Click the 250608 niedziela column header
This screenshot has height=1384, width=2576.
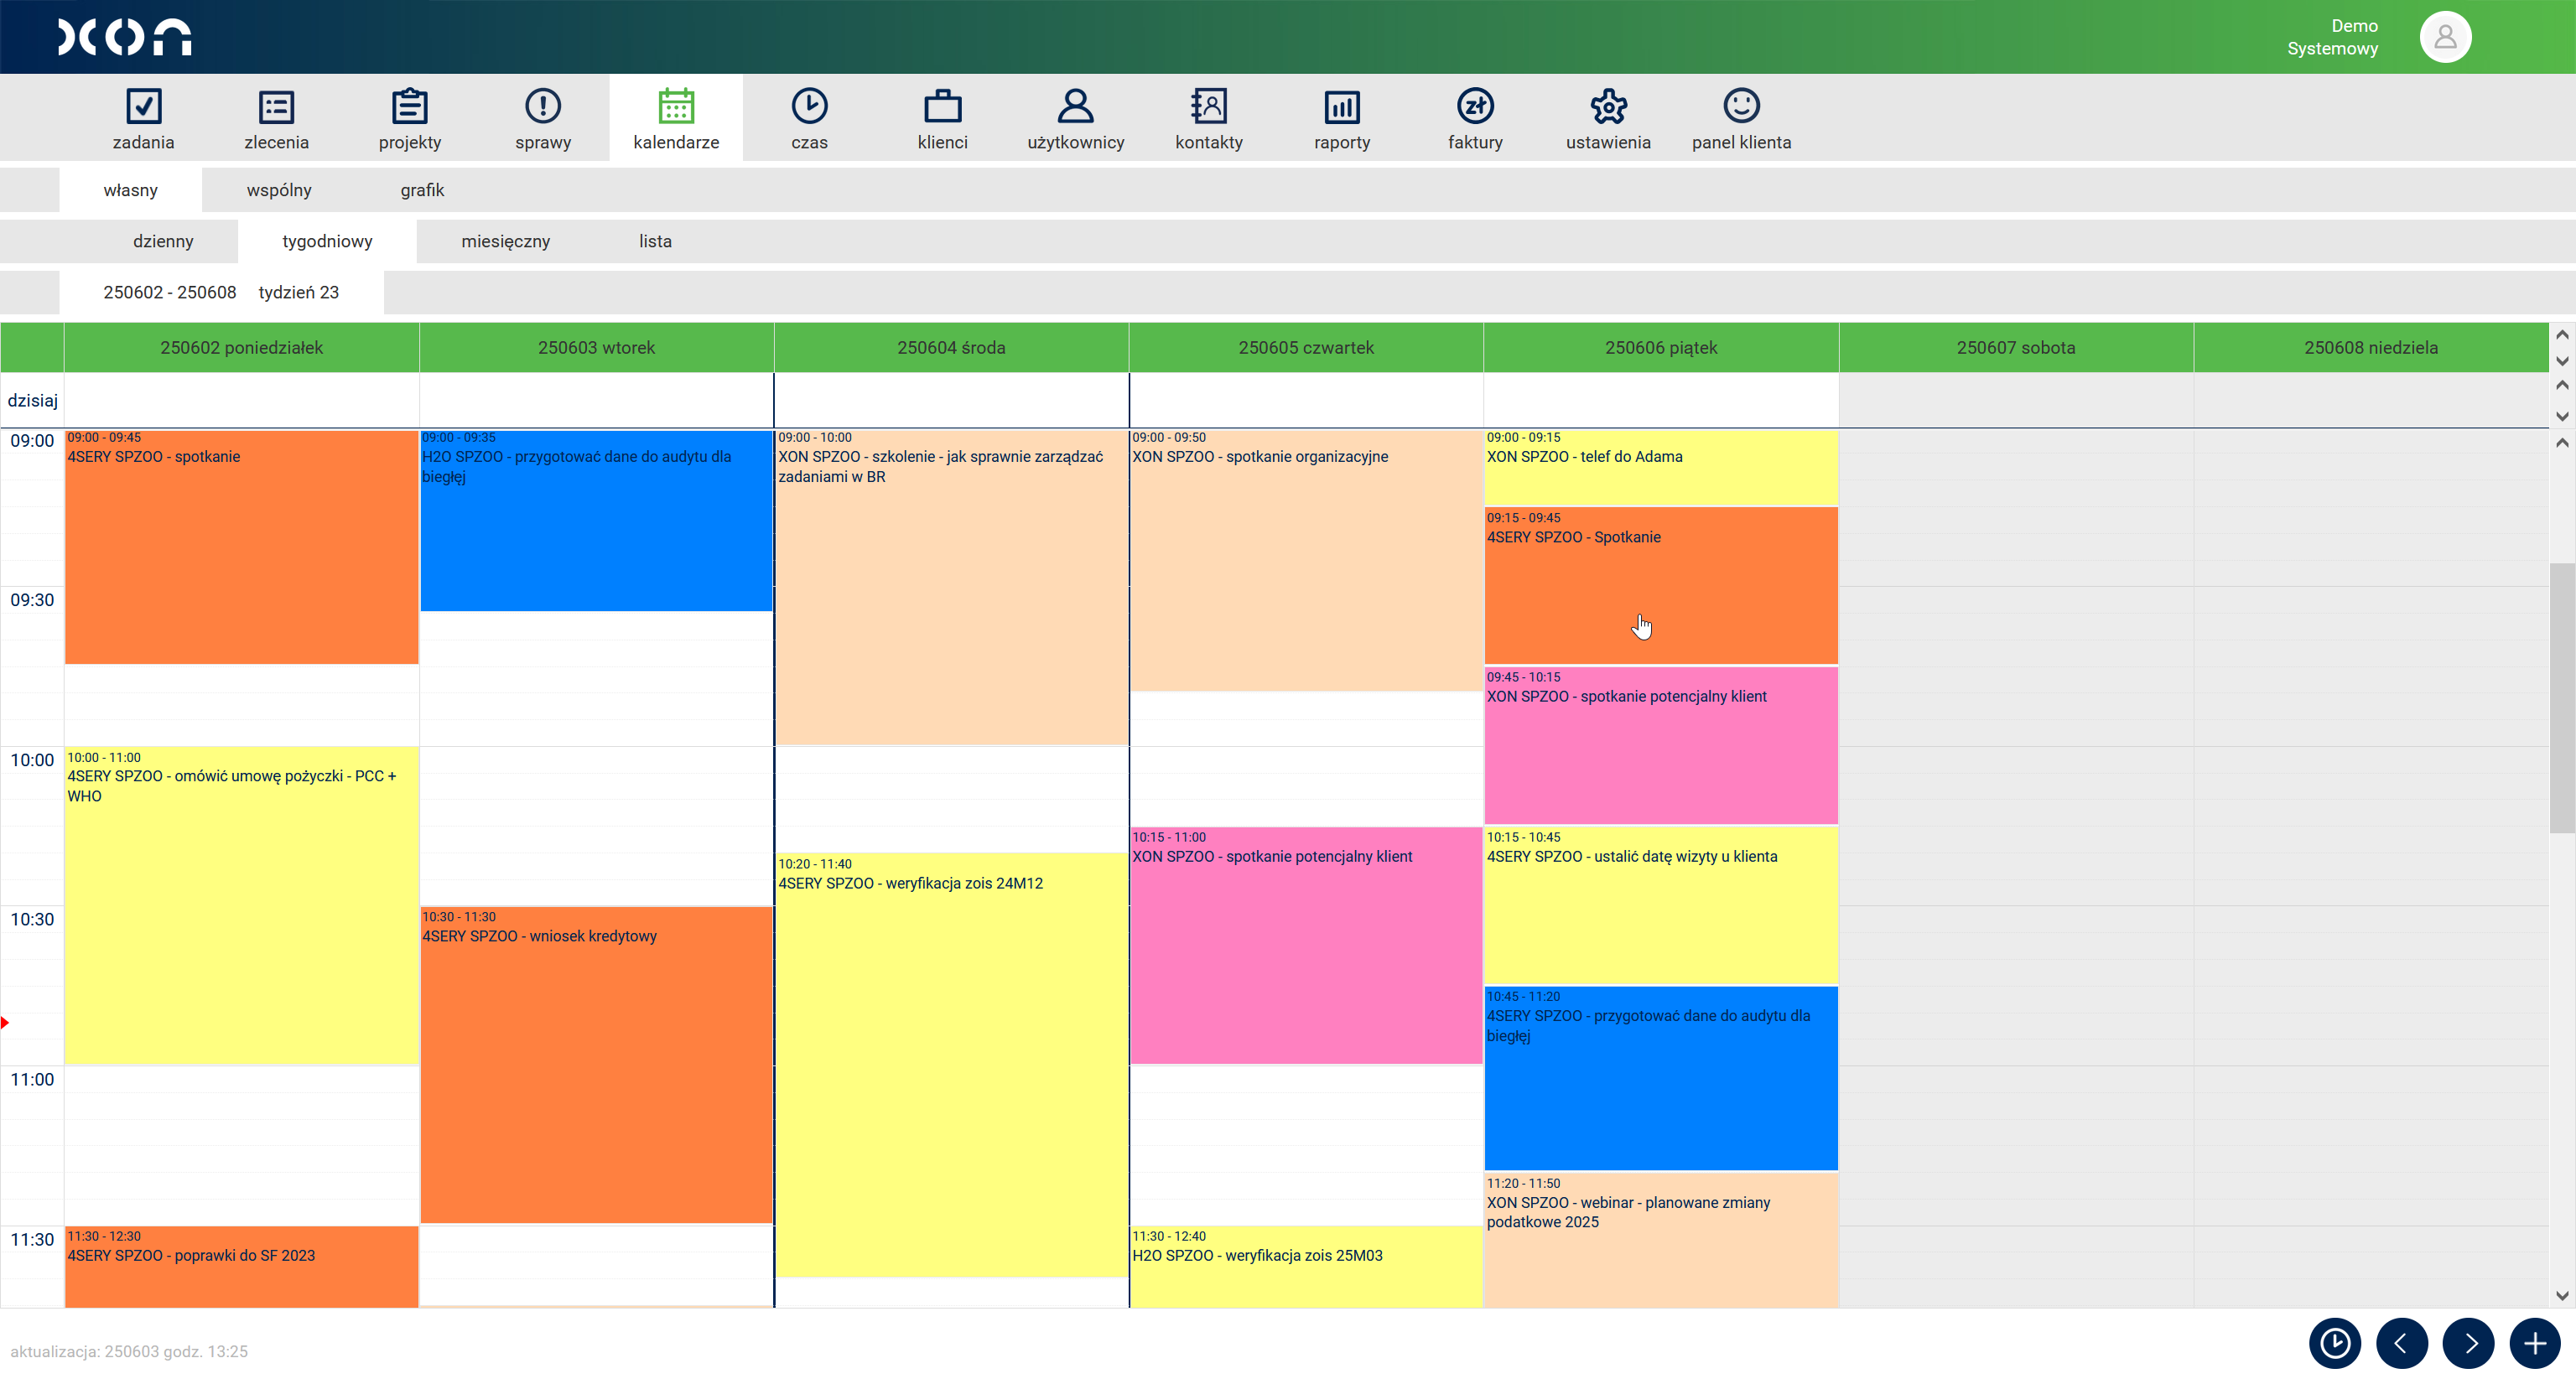pos(2371,347)
